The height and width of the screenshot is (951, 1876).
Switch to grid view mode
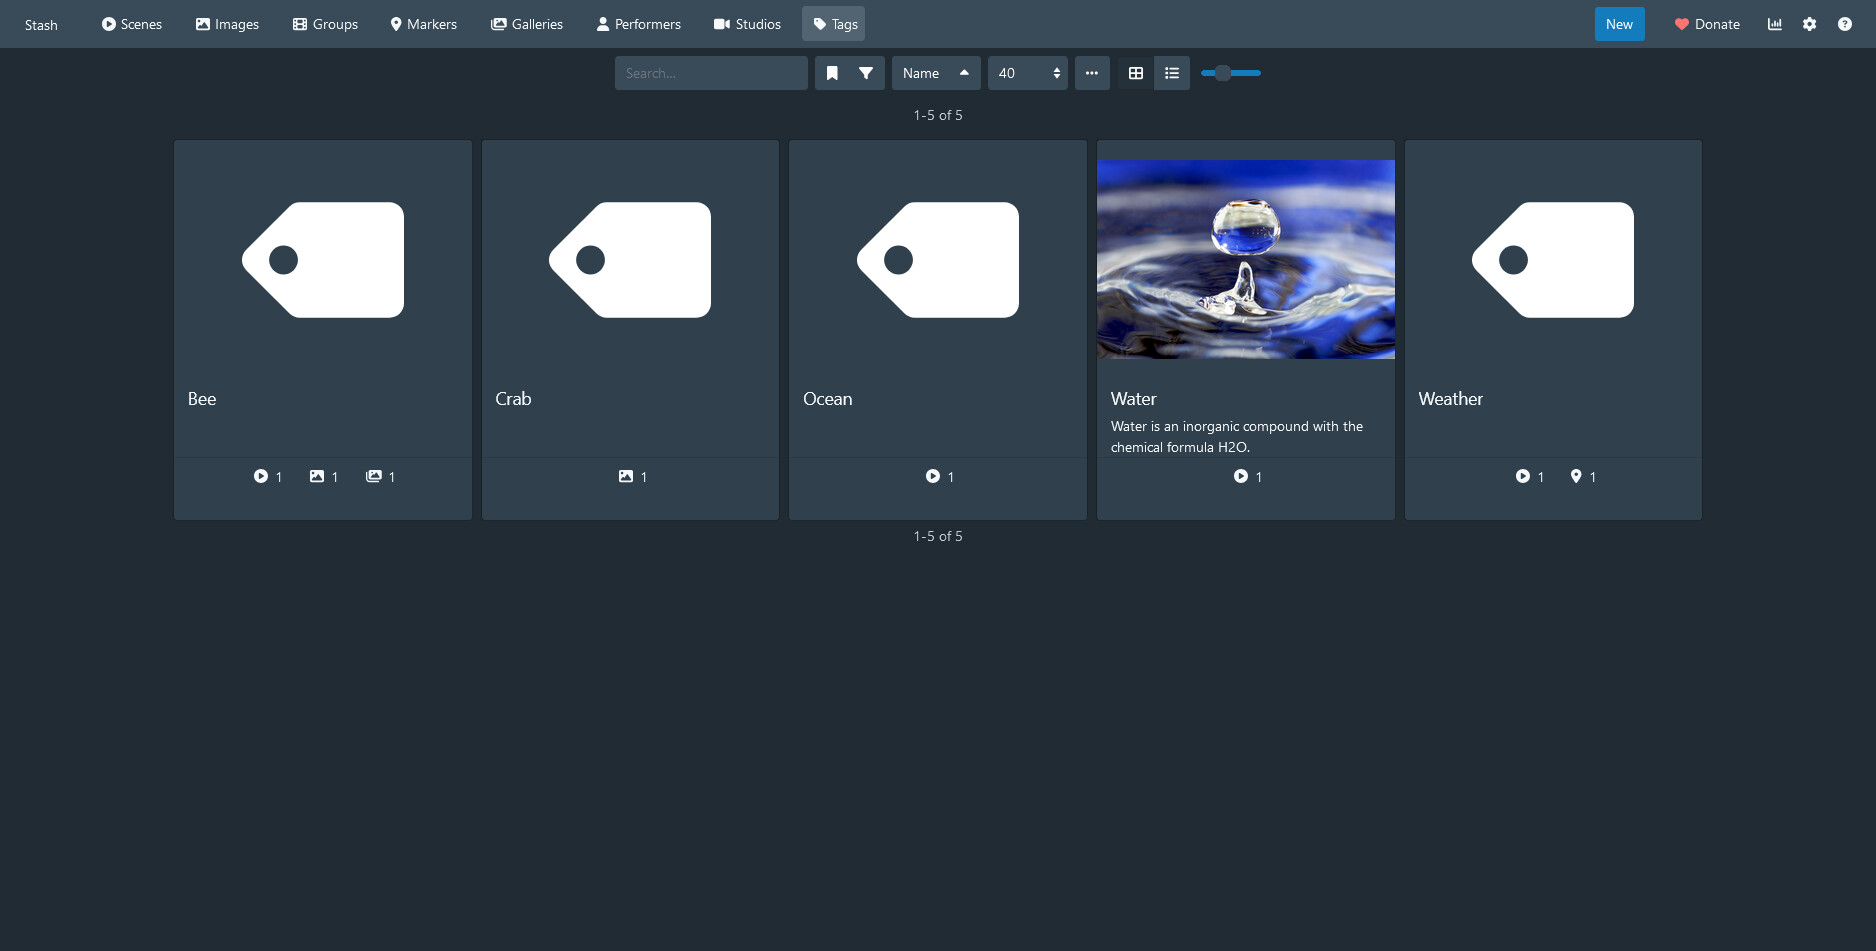(x=1136, y=73)
